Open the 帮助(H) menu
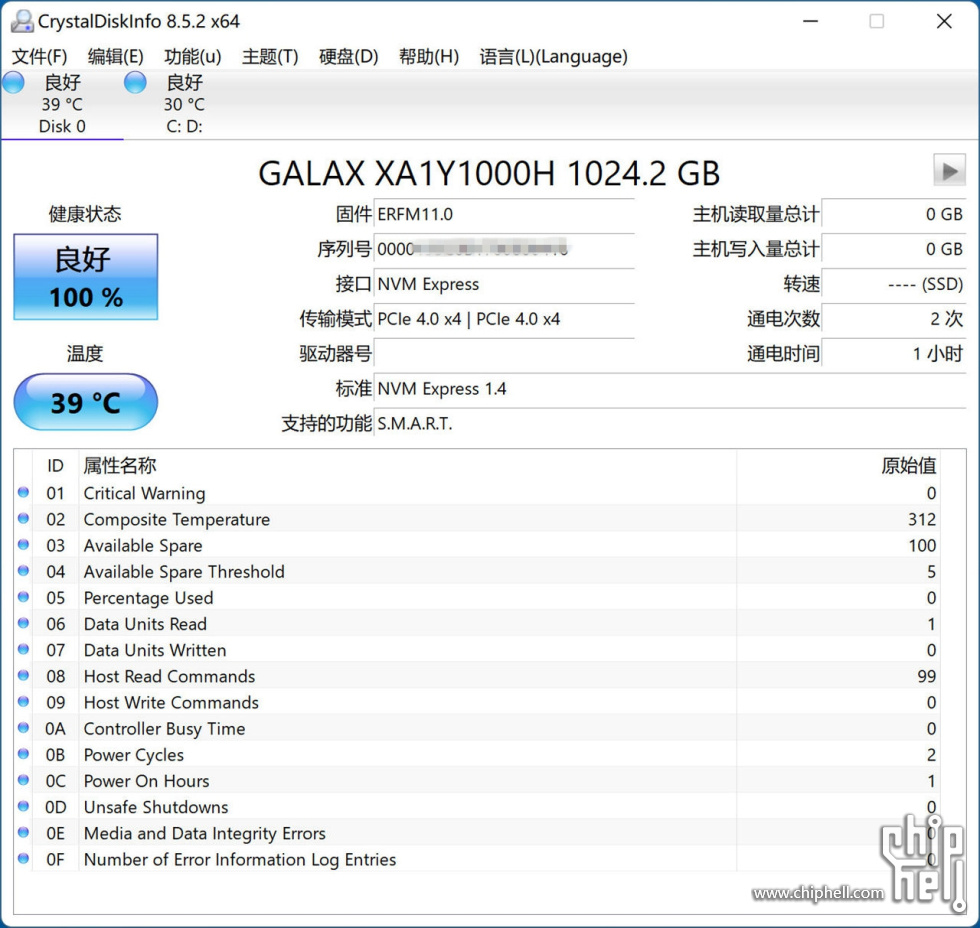Screen dimensions: 980x928 pos(429,57)
